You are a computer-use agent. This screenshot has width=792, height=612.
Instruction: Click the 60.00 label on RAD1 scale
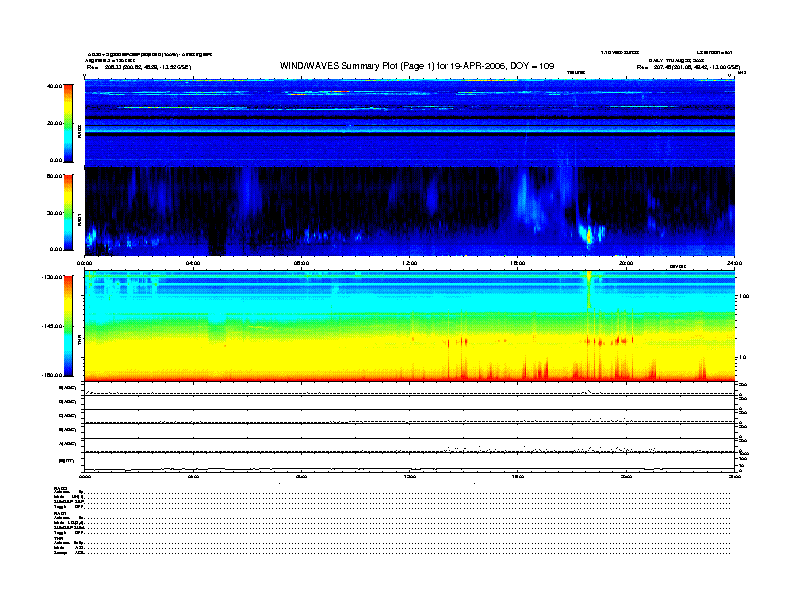[54, 176]
